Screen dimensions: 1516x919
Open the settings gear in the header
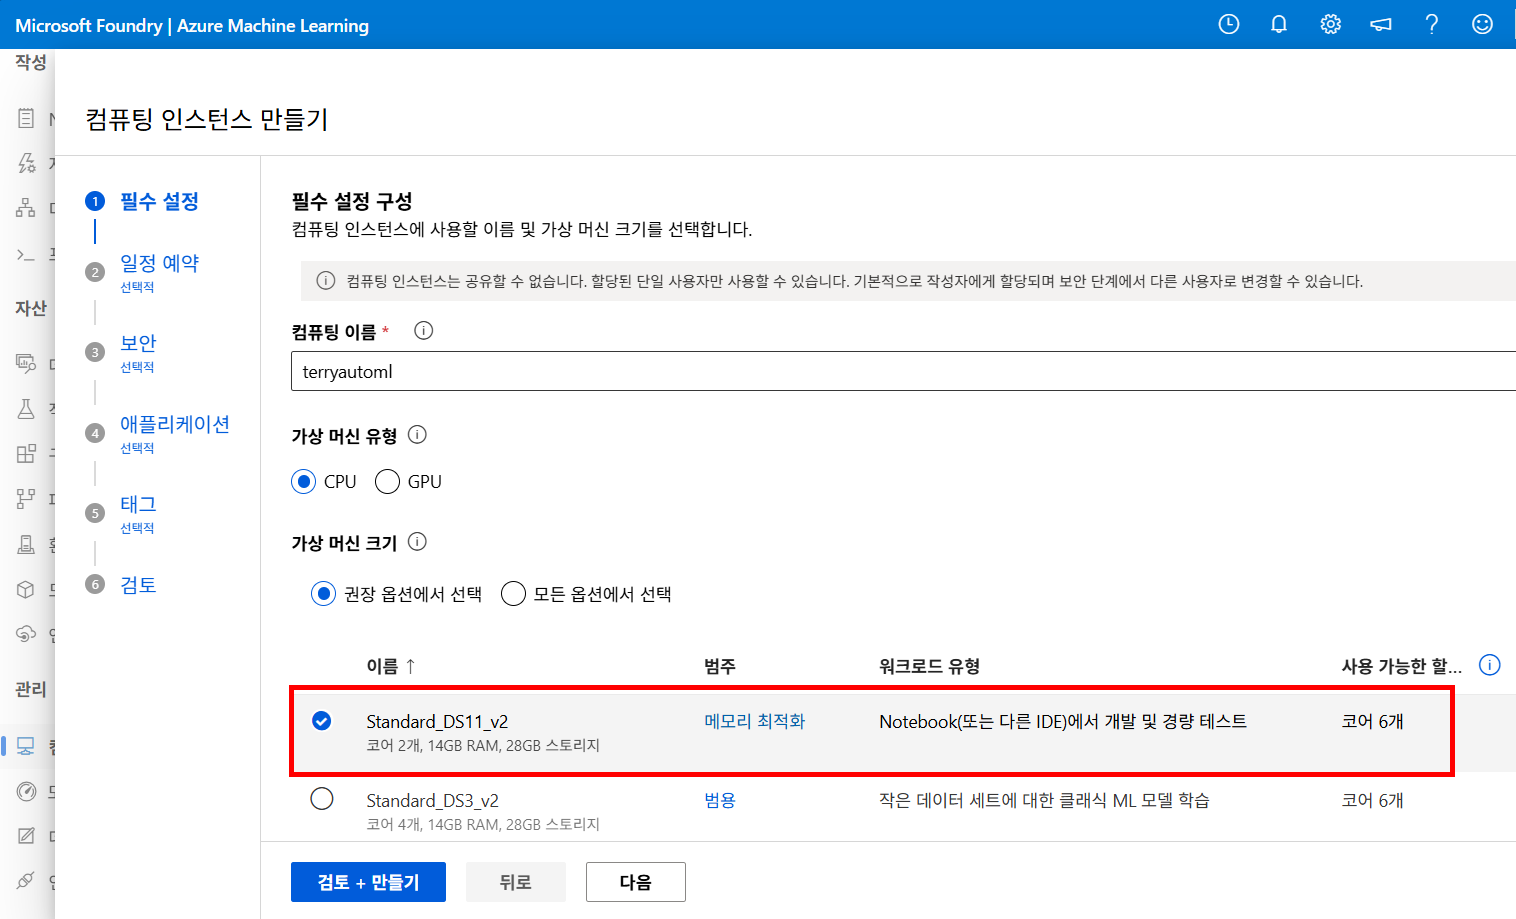tap(1330, 24)
